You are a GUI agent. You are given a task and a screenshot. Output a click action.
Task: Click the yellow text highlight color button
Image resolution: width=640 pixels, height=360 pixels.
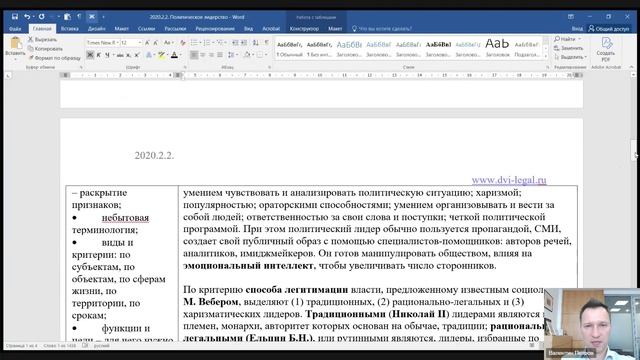click(161, 55)
